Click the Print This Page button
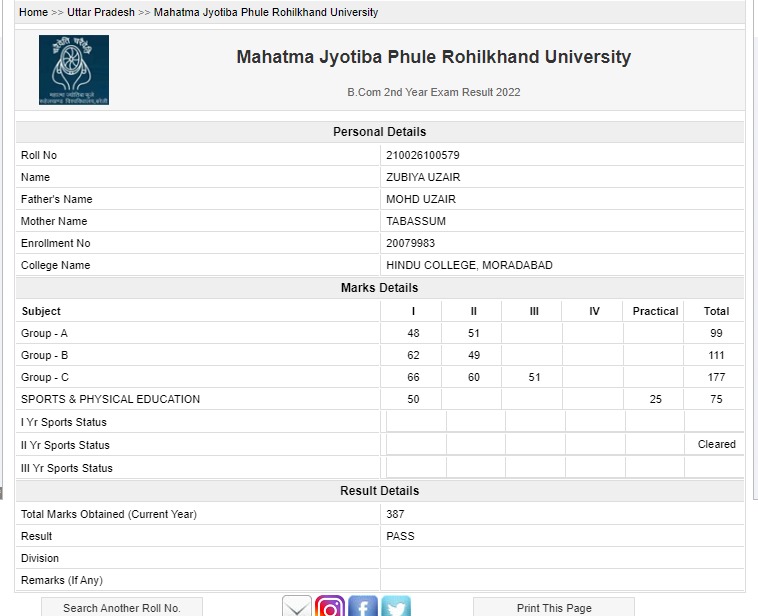This screenshot has height=616, width=758. point(554,608)
